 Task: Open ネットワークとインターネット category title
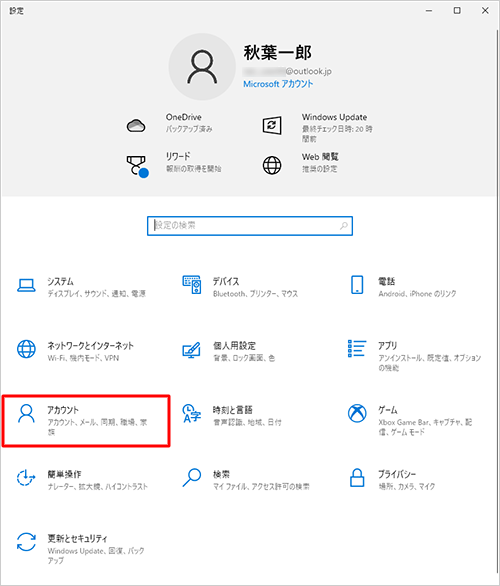click(x=90, y=346)
